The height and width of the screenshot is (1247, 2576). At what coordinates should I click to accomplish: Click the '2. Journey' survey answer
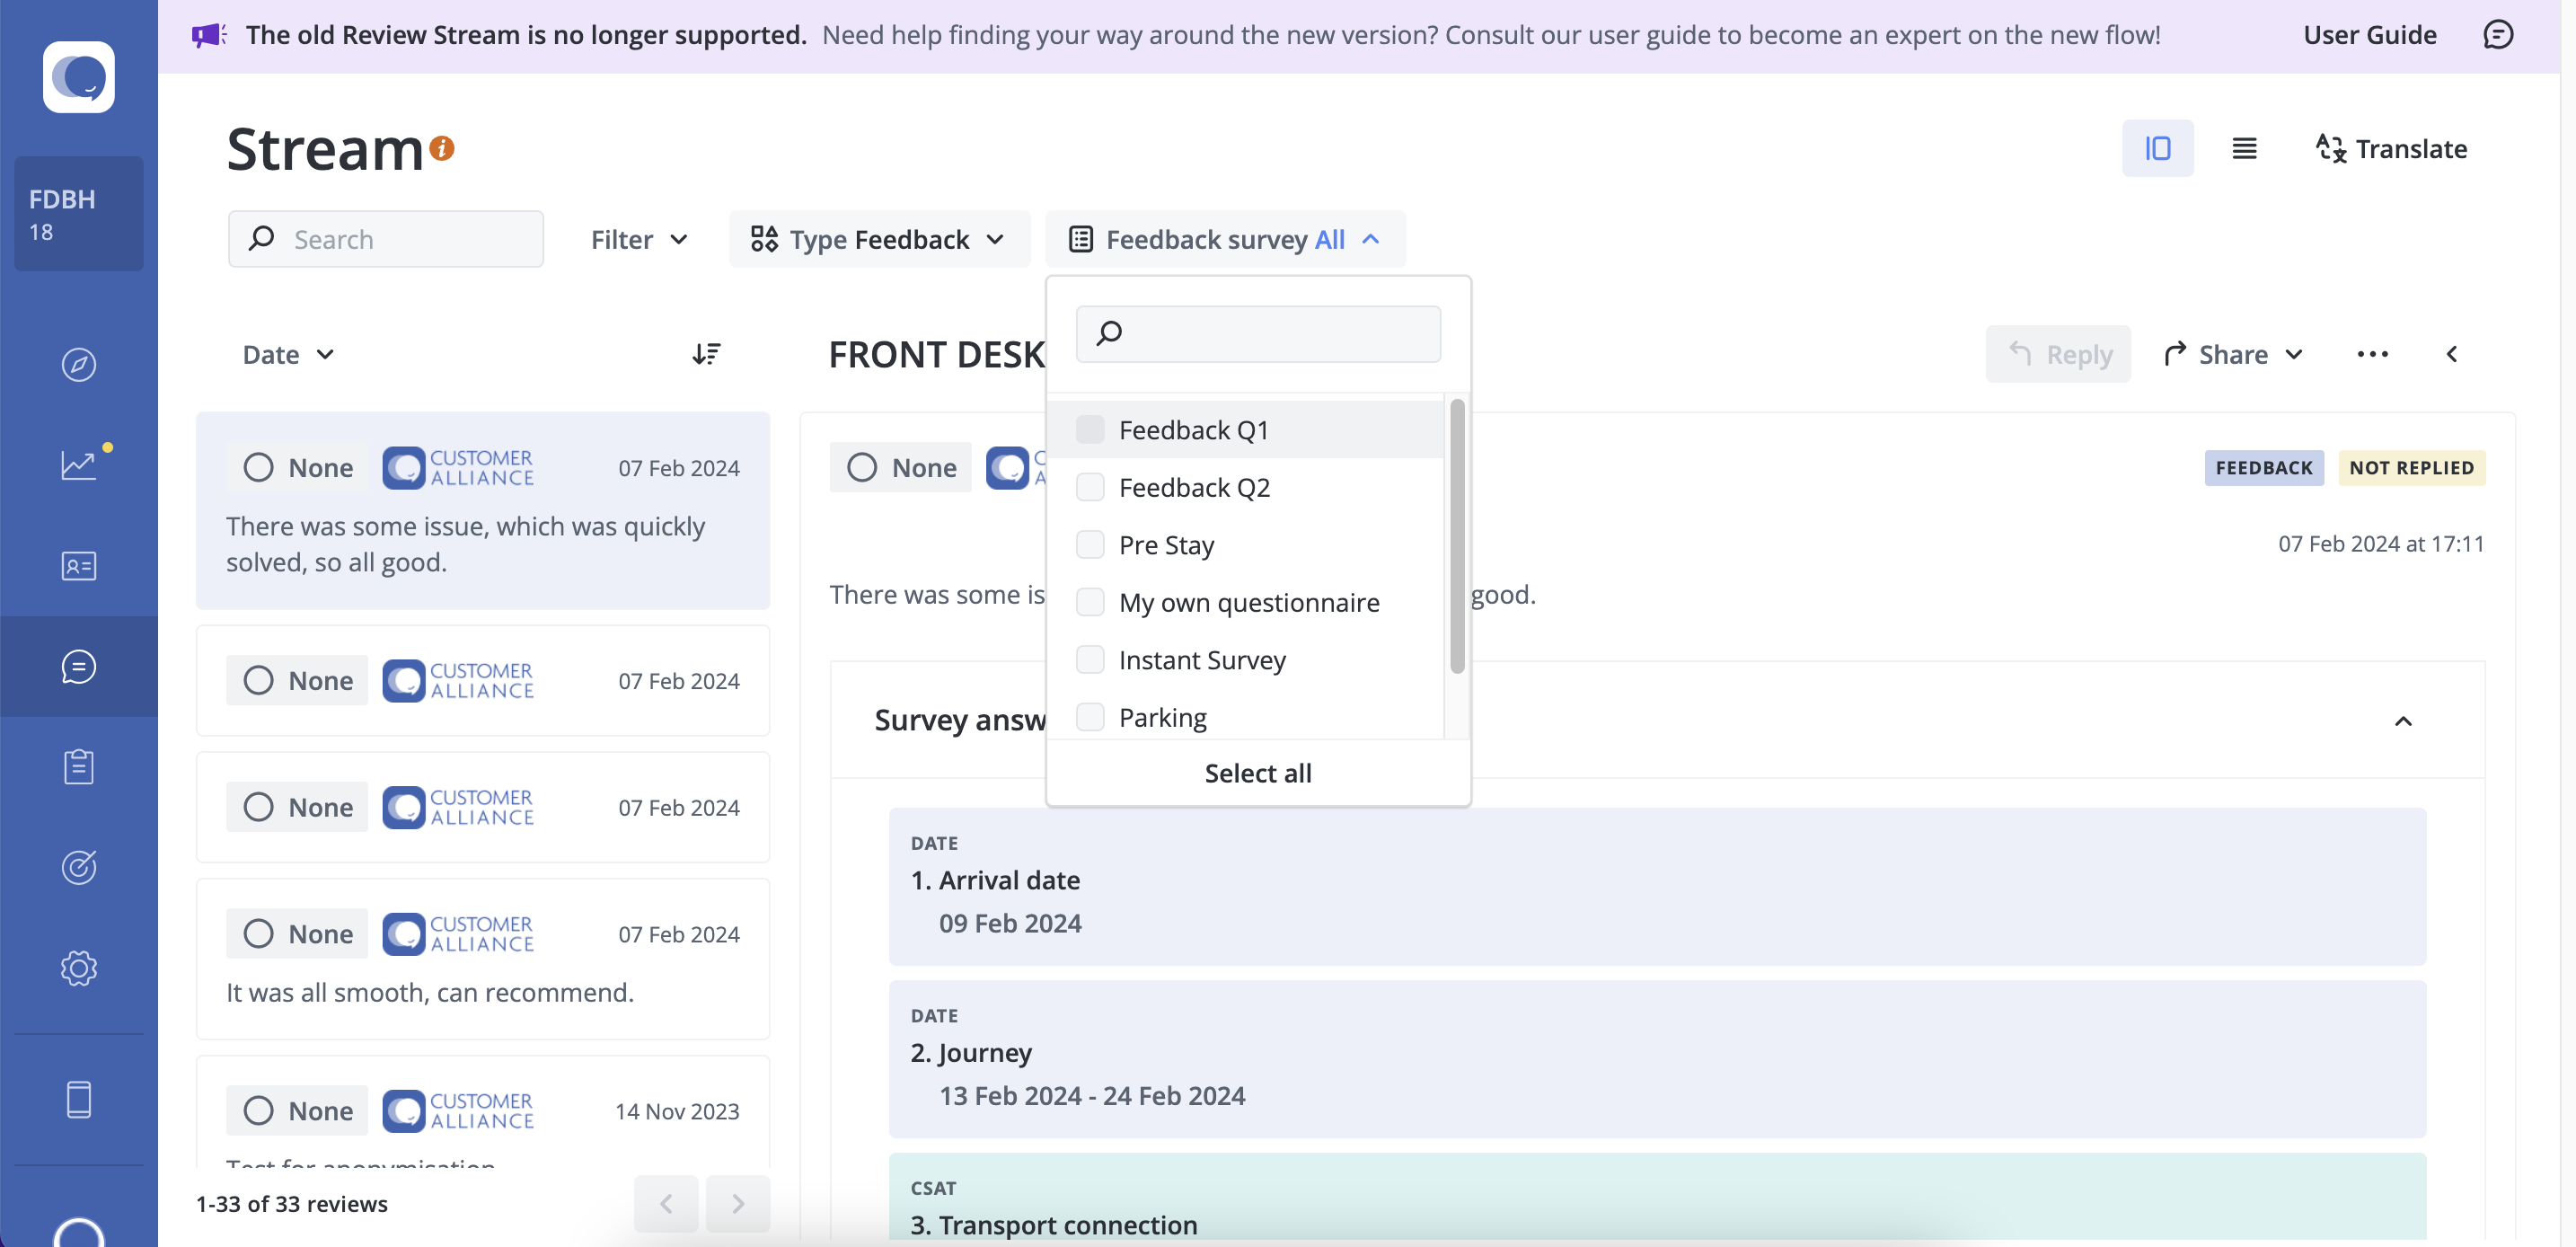coord(1657,1059)
